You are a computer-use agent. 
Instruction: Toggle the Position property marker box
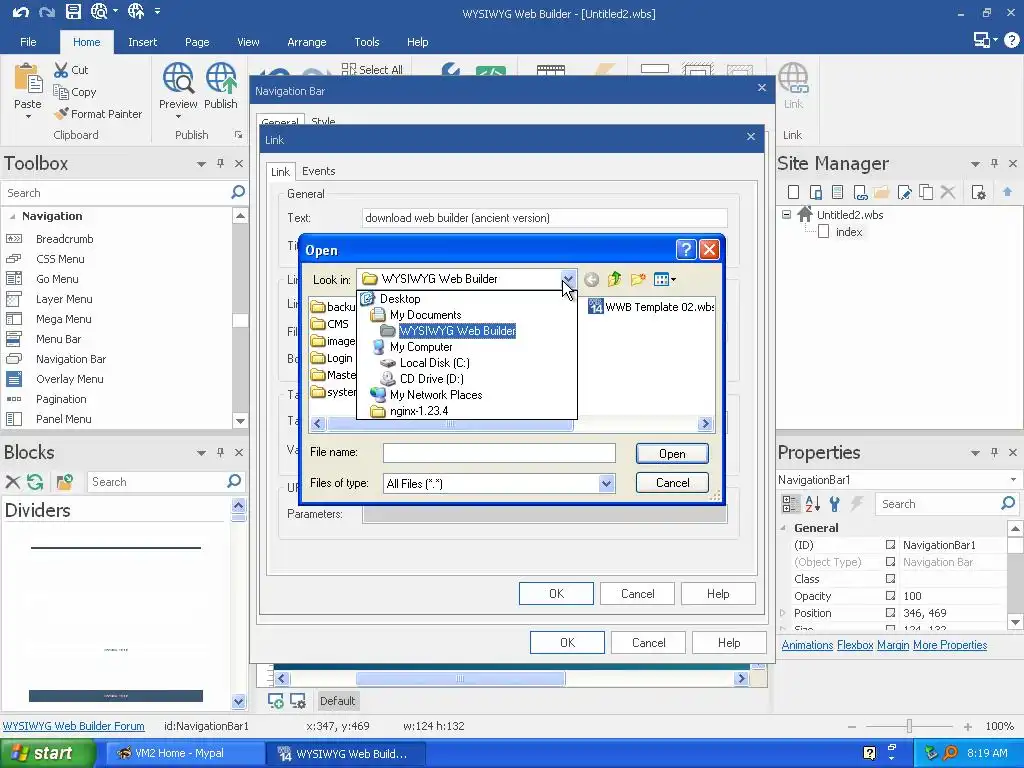click(890, 613)
